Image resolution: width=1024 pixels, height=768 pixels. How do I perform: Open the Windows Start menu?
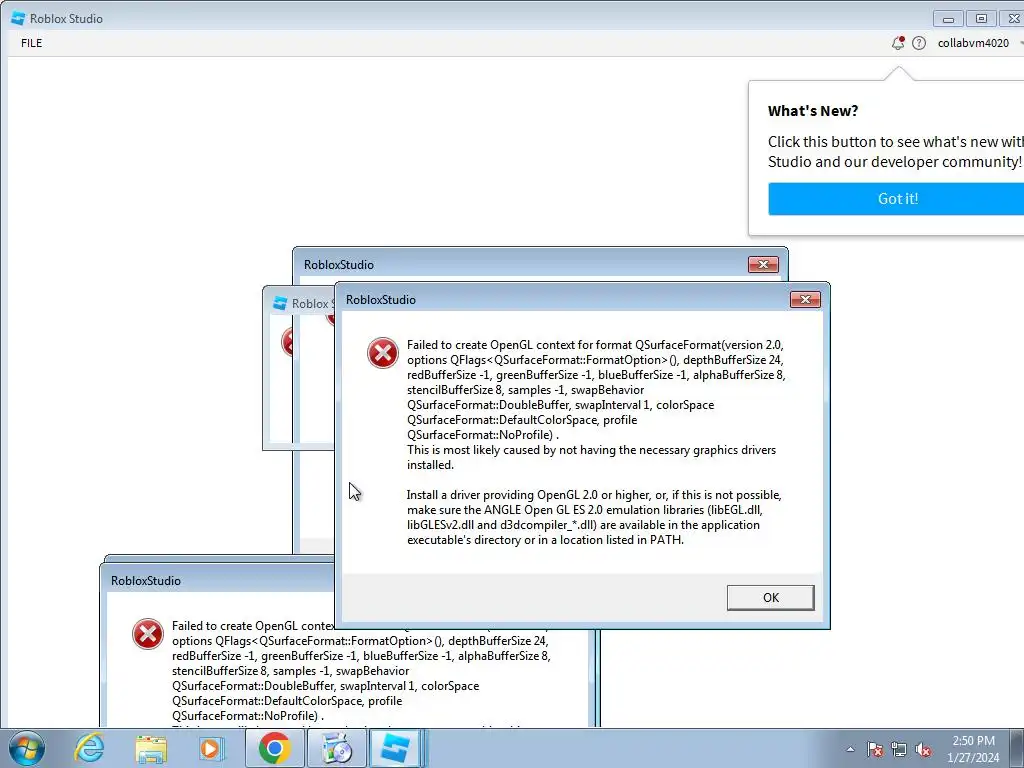27,748
